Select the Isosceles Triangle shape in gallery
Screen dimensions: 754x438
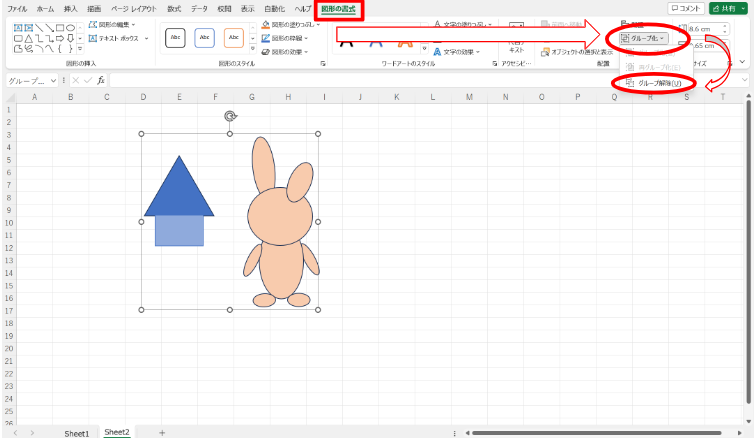click(28, 38)
